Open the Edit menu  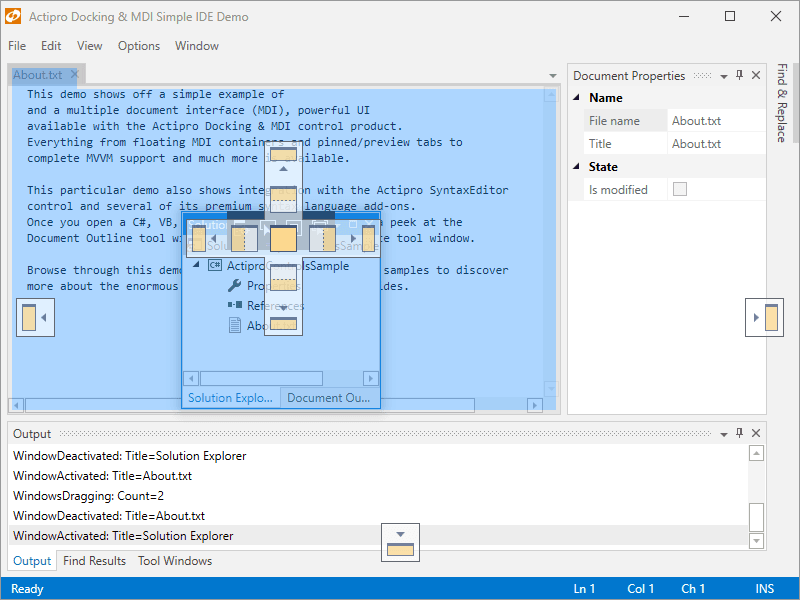51,45
